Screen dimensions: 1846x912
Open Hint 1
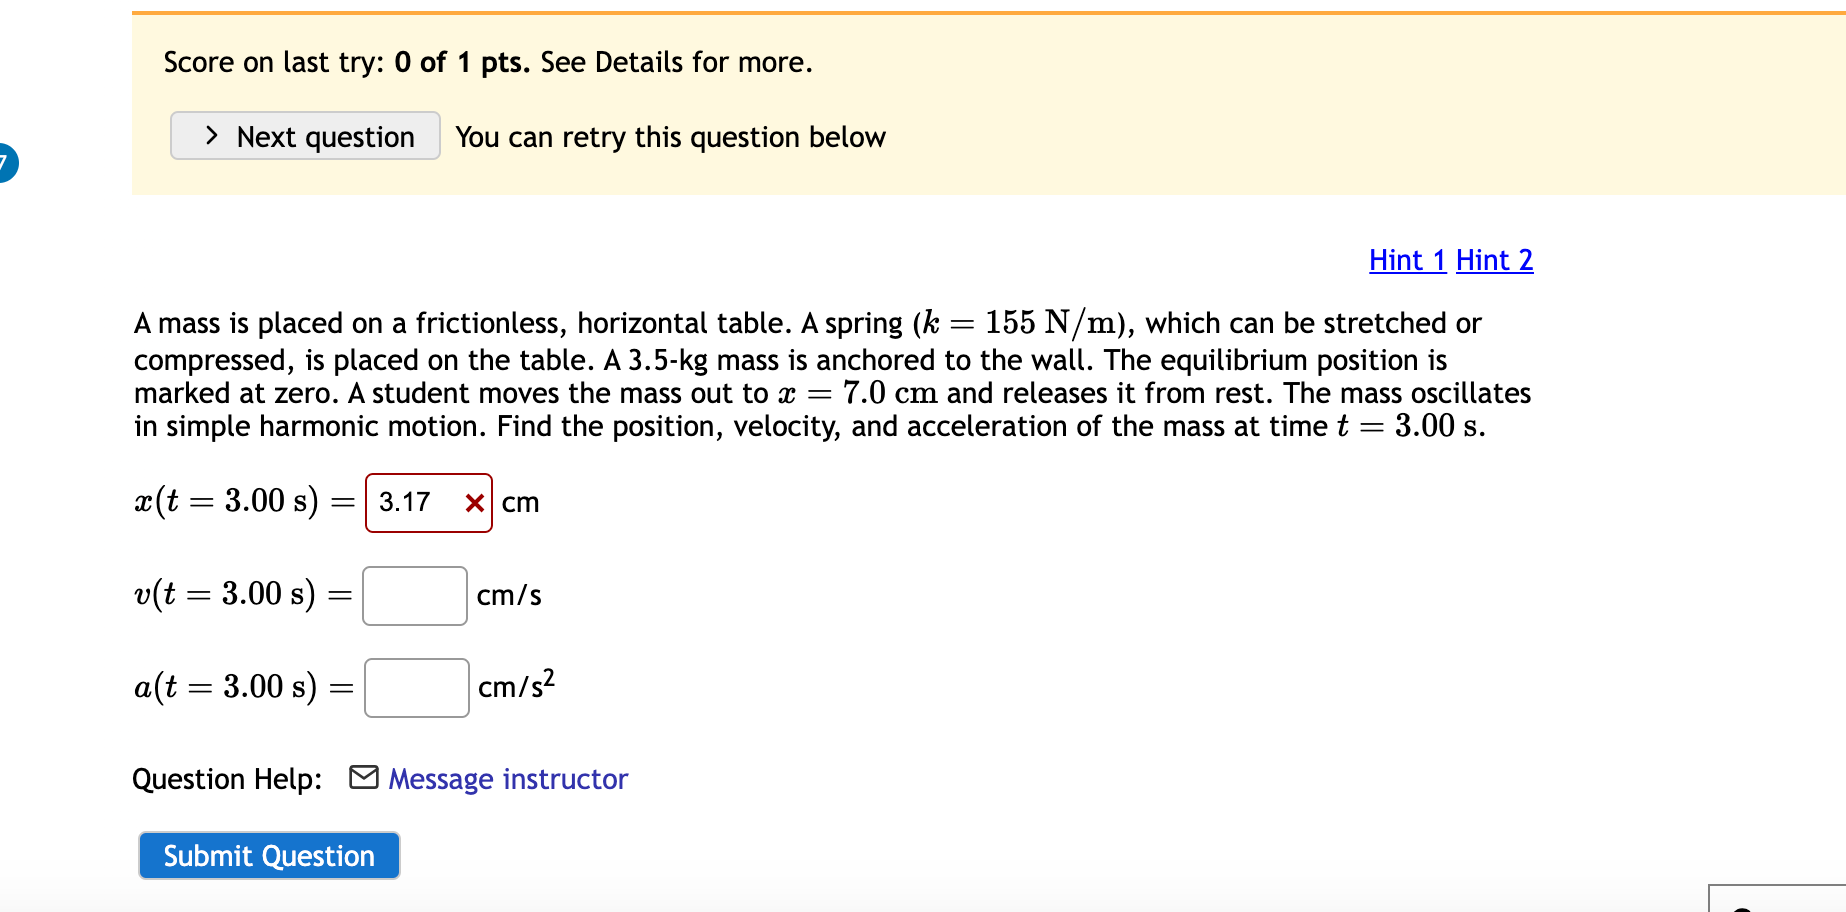[1406, 260]
